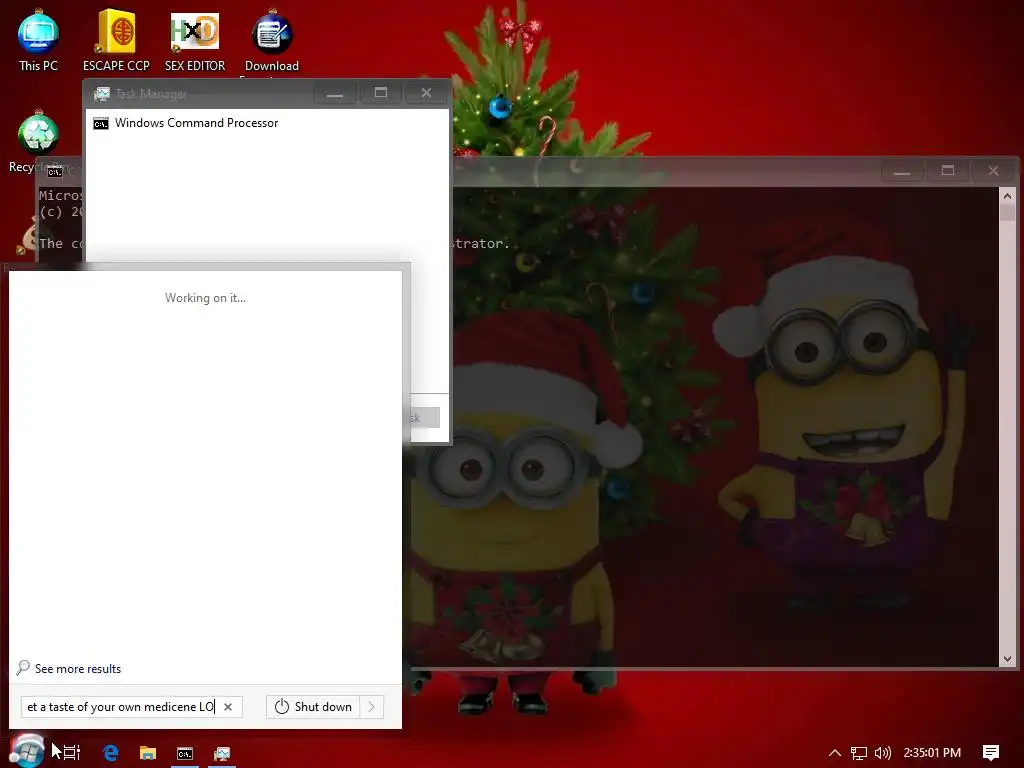The image size is (1024, 768).
Task: Click the taskbar clock showing 2:35:01 PM
Action: pos(932,753)
